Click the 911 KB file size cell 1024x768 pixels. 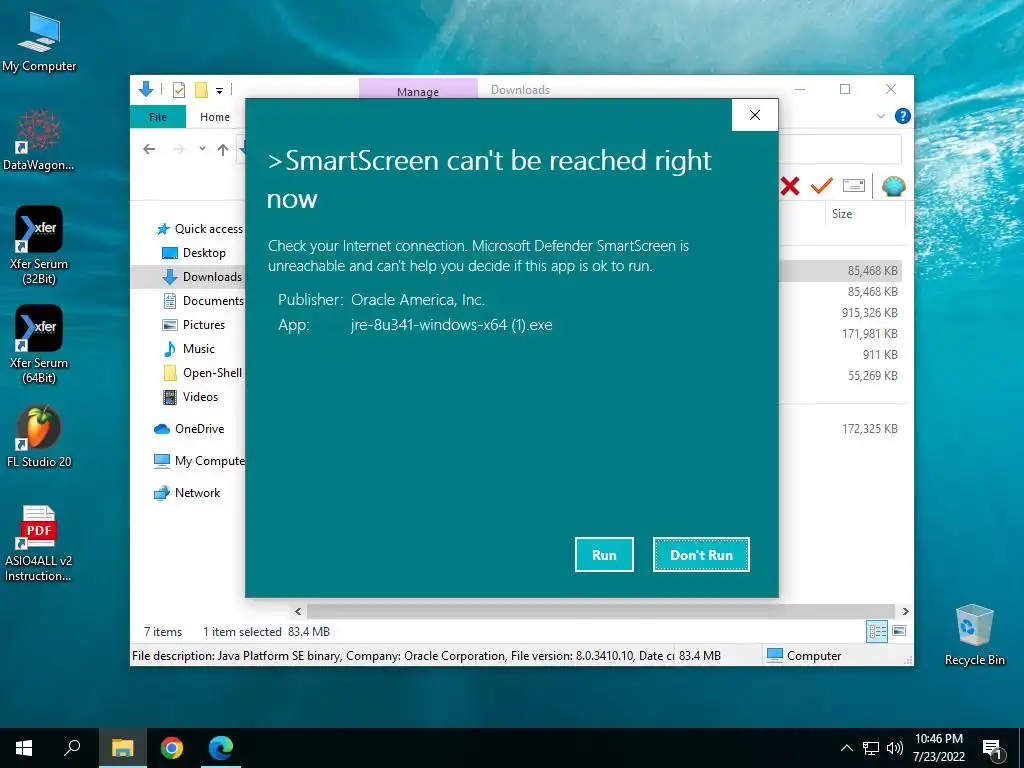coord(880,355)
